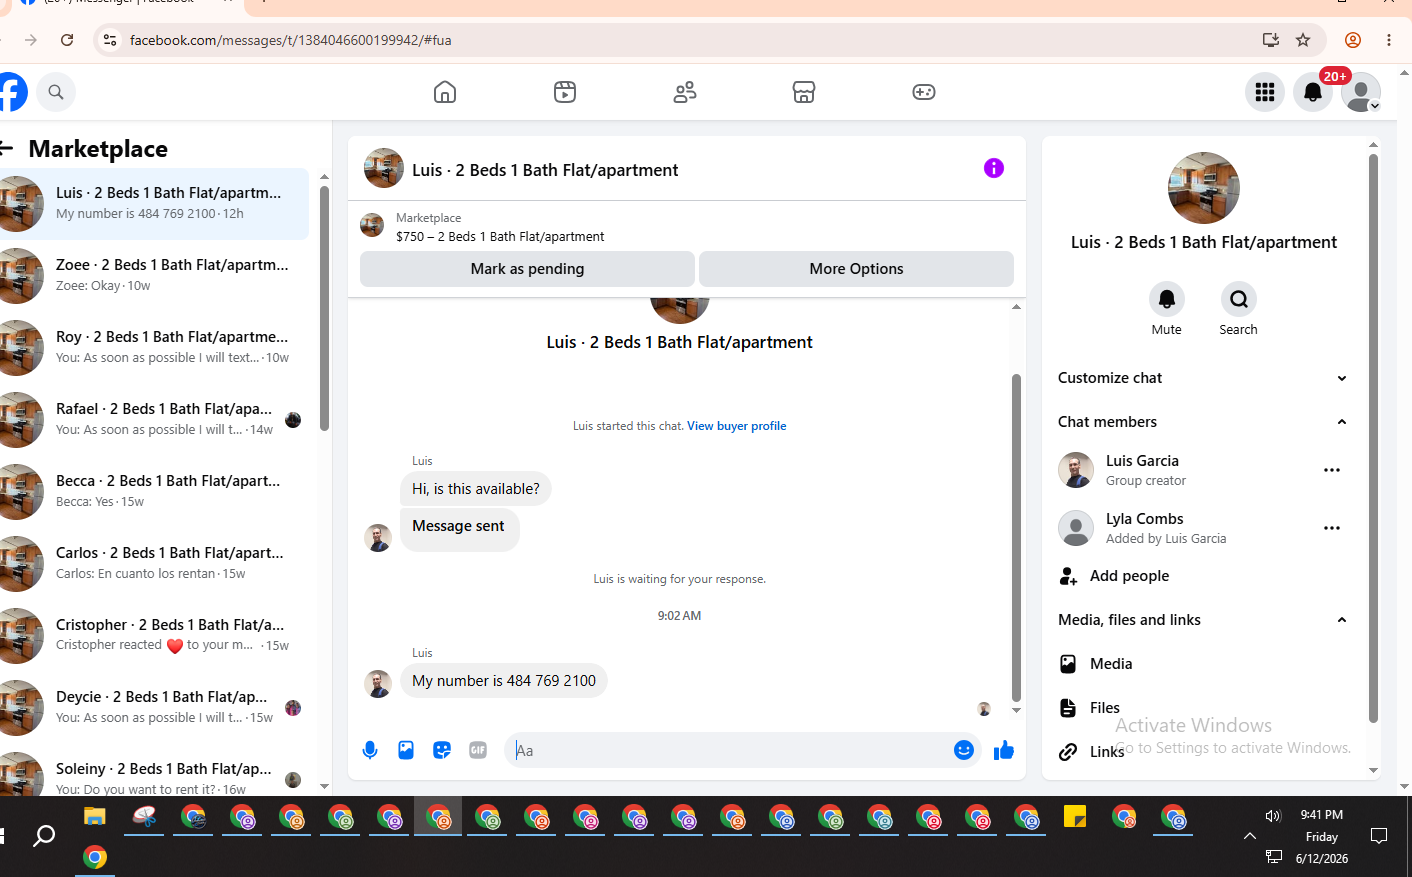
Task: Open Roy's apartment conversation
Action: (154, 348)
